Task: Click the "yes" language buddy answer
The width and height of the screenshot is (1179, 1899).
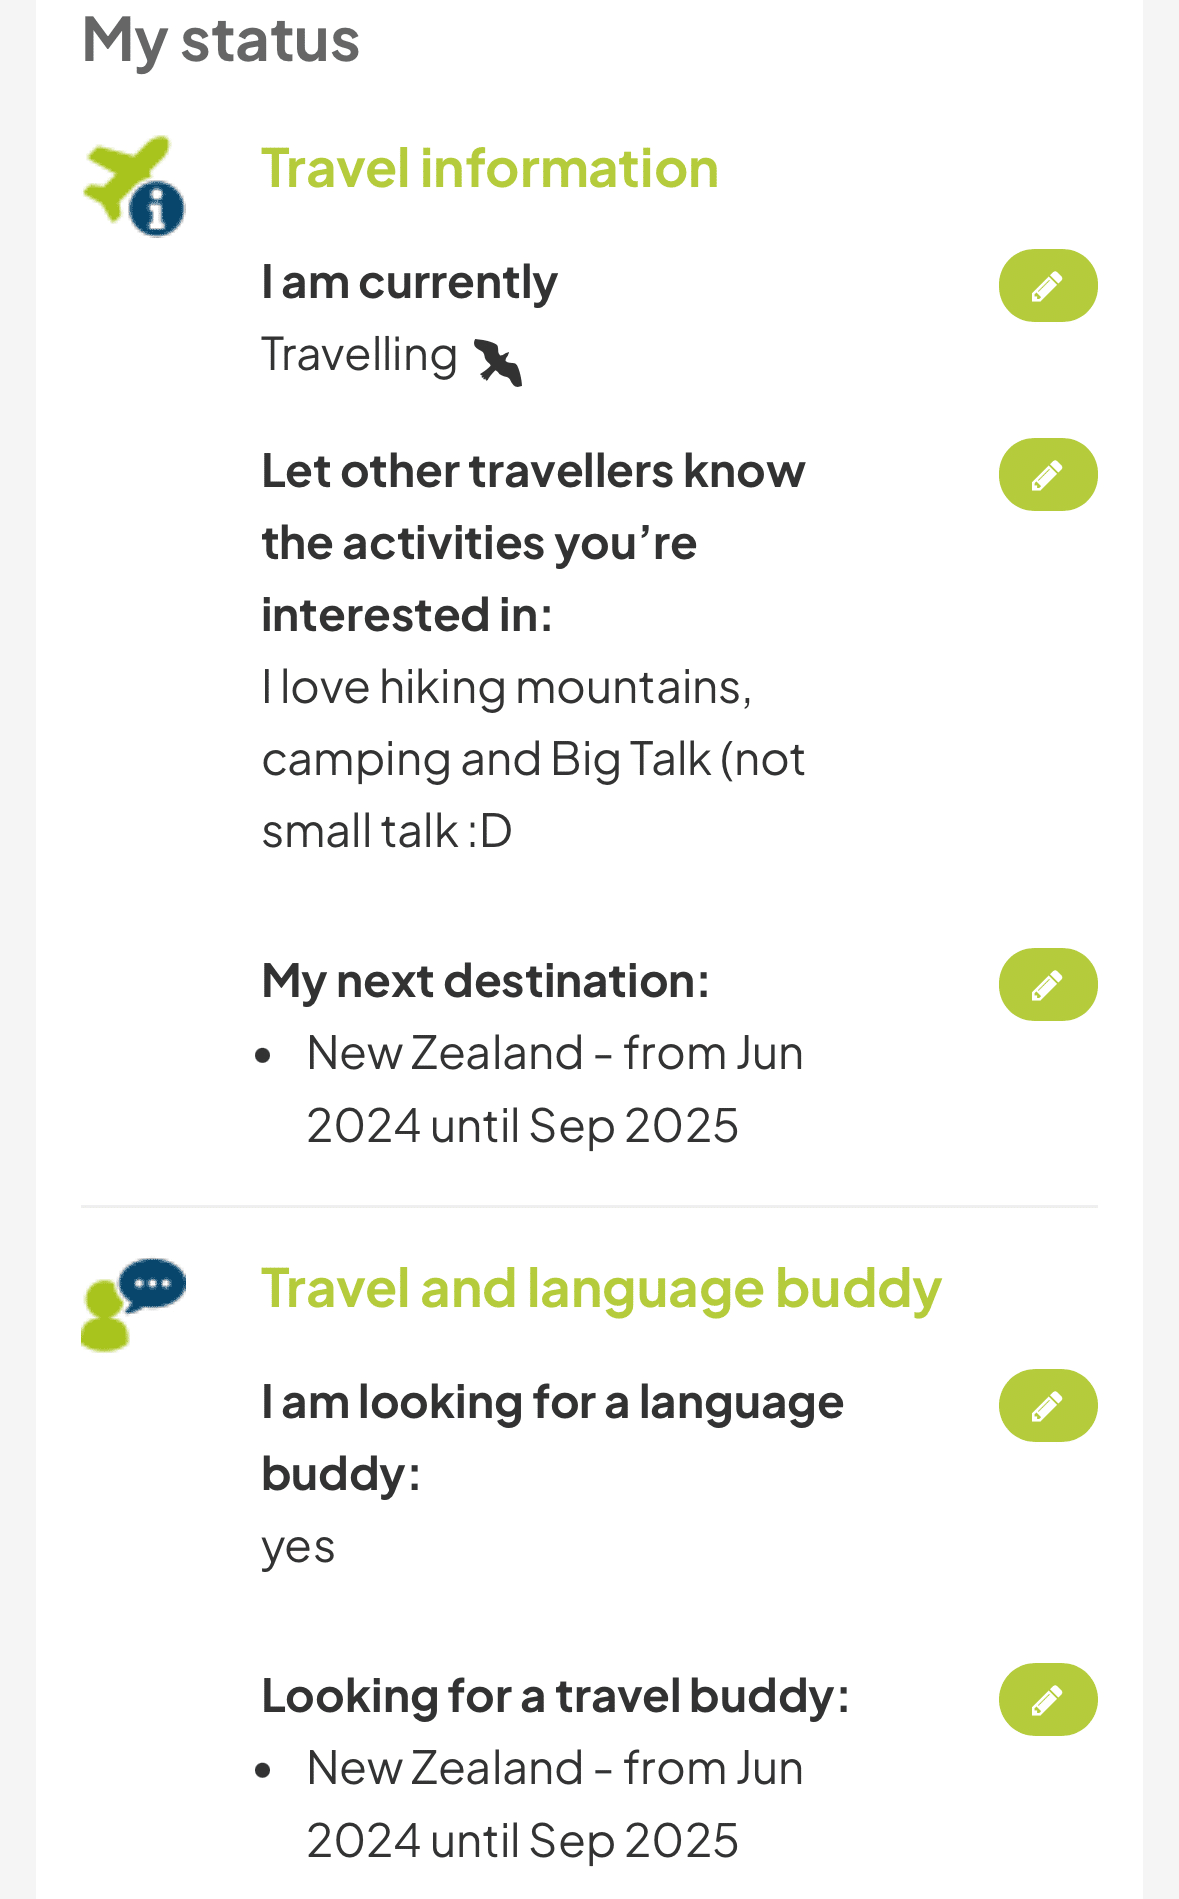Action: tap(298, 1548)
